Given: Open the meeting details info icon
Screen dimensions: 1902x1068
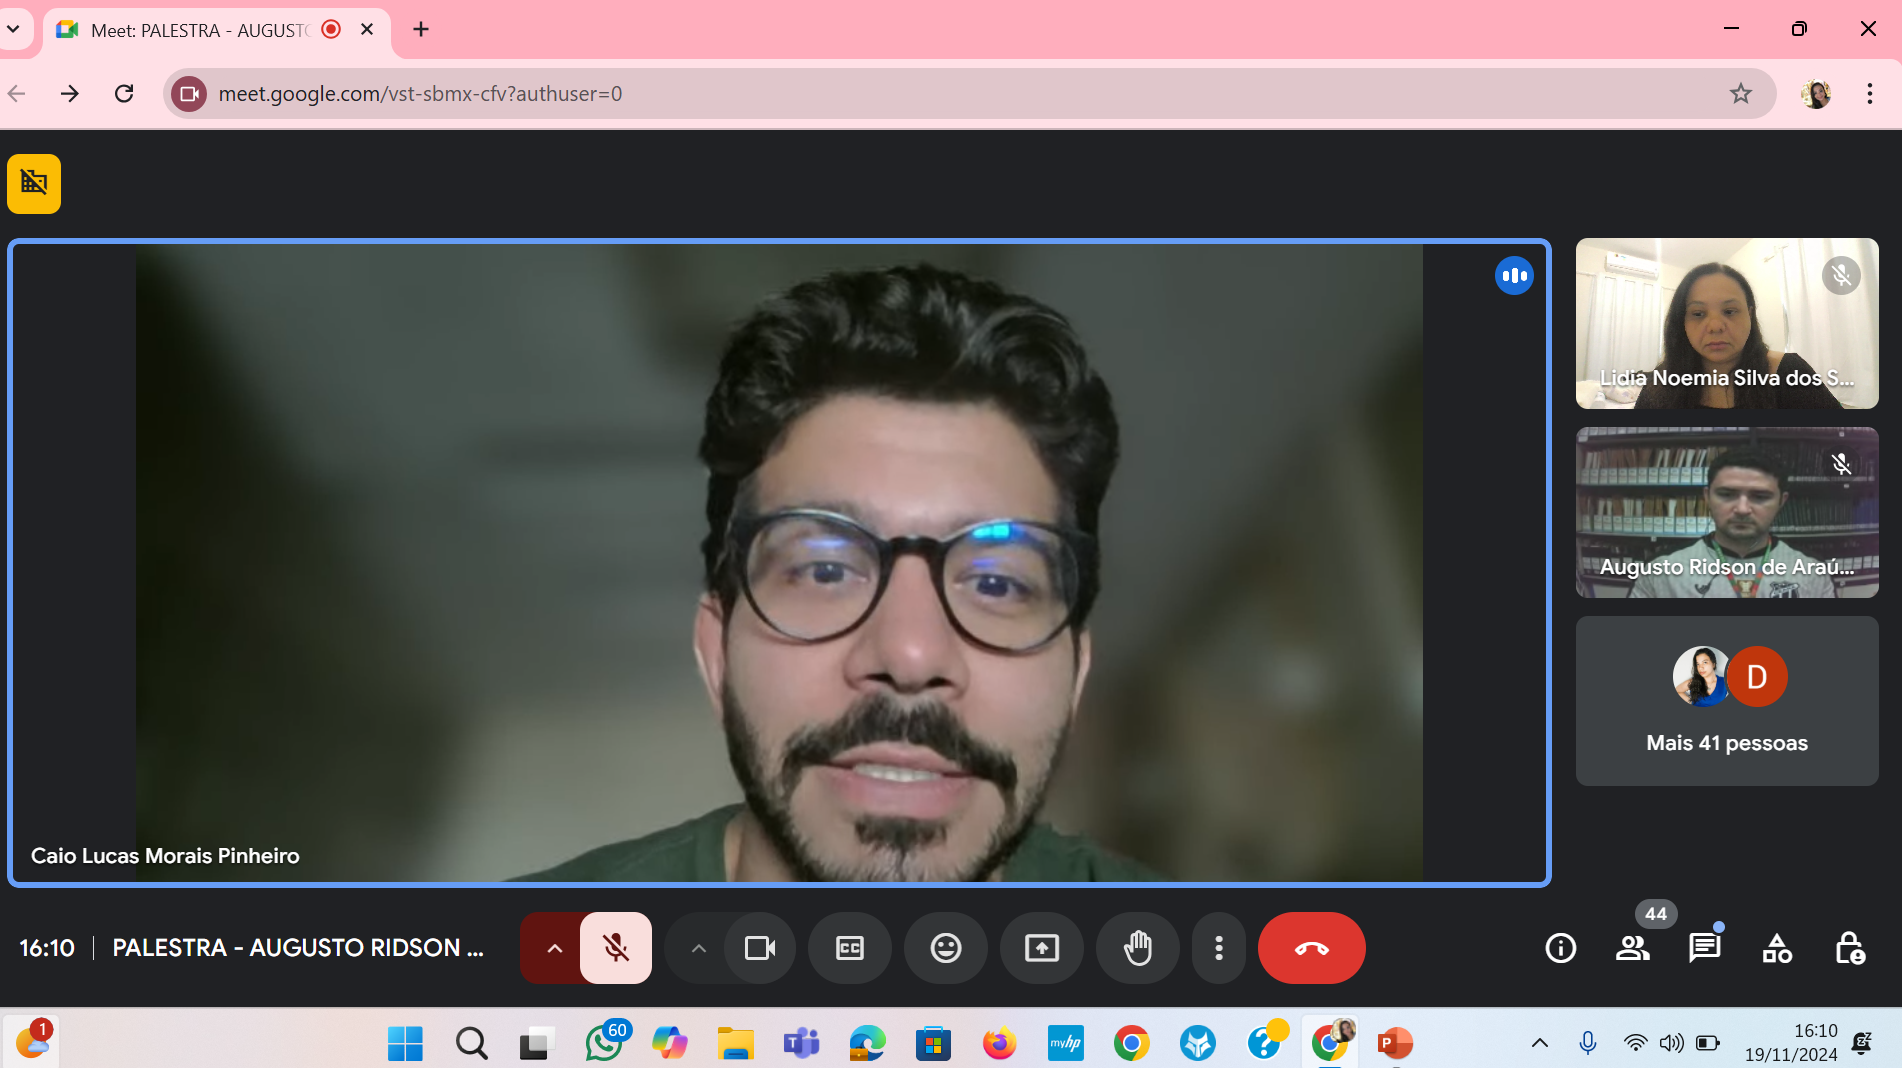Looking at the screenshot, I should (x=1560, y=947).
